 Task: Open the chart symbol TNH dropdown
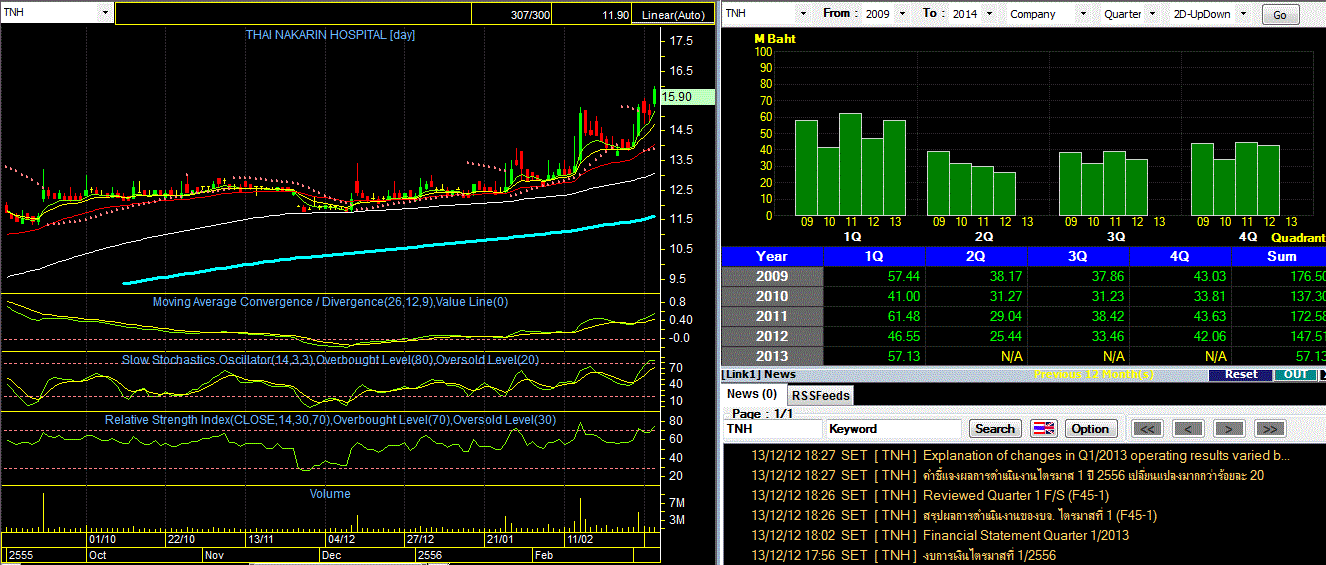106,13
